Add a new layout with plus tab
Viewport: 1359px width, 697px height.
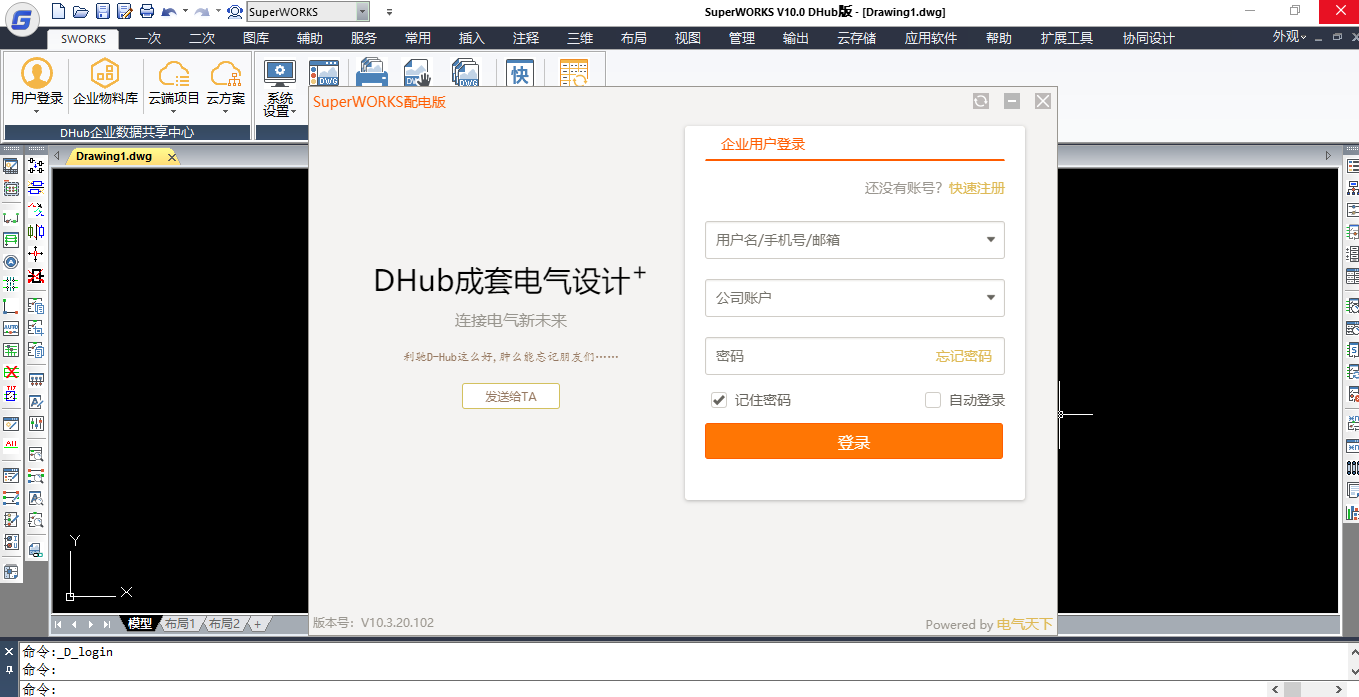click(257, 623)
